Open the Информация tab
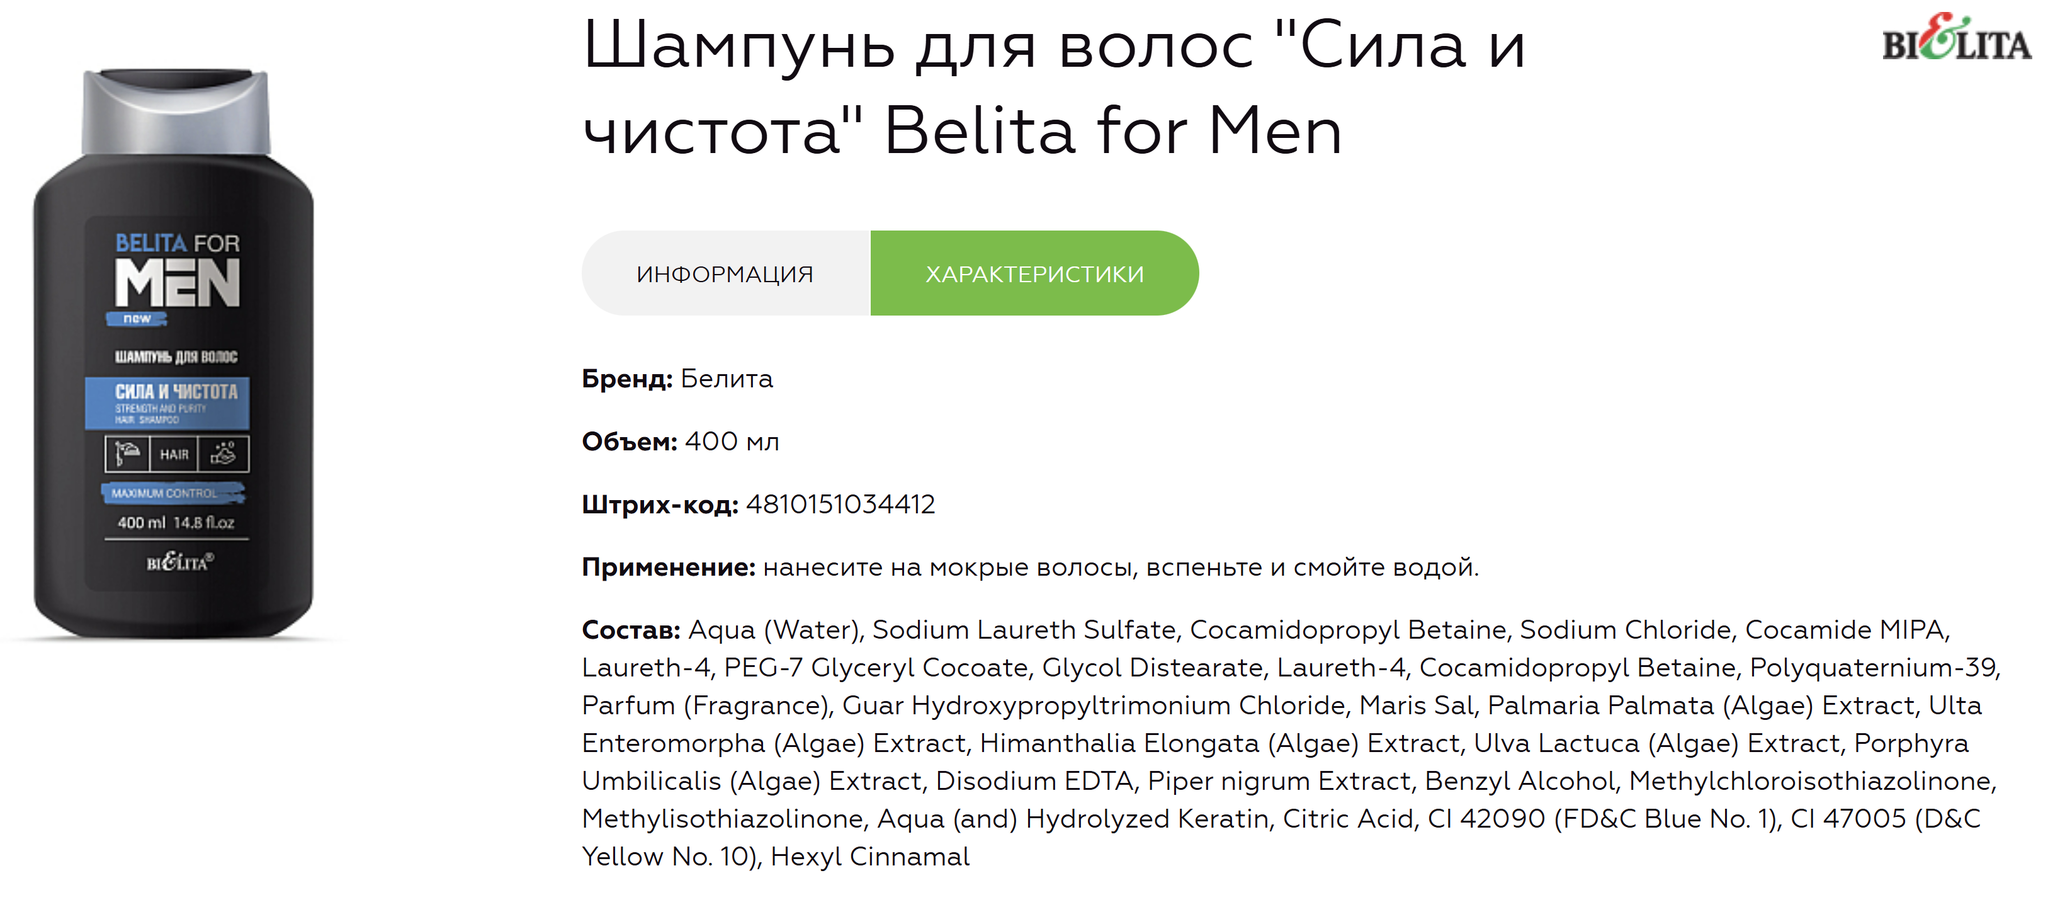 726,274
